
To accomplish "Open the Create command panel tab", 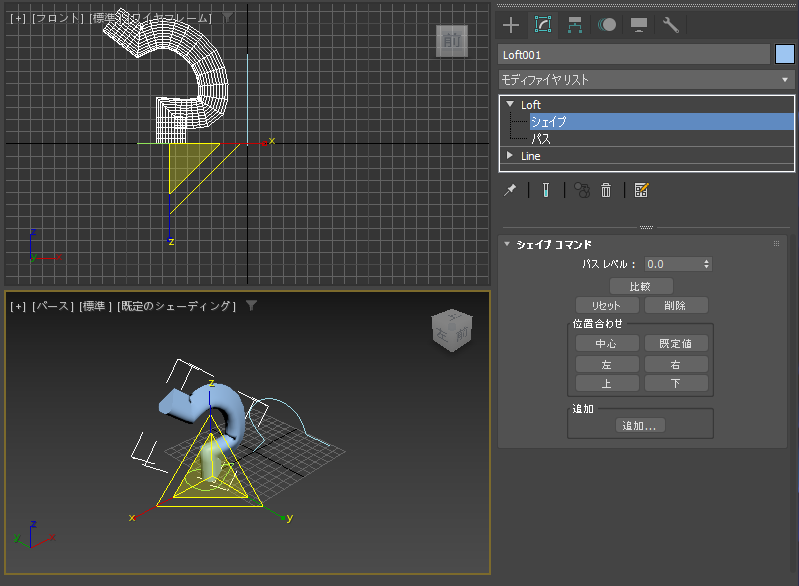I will pos(511,25).
